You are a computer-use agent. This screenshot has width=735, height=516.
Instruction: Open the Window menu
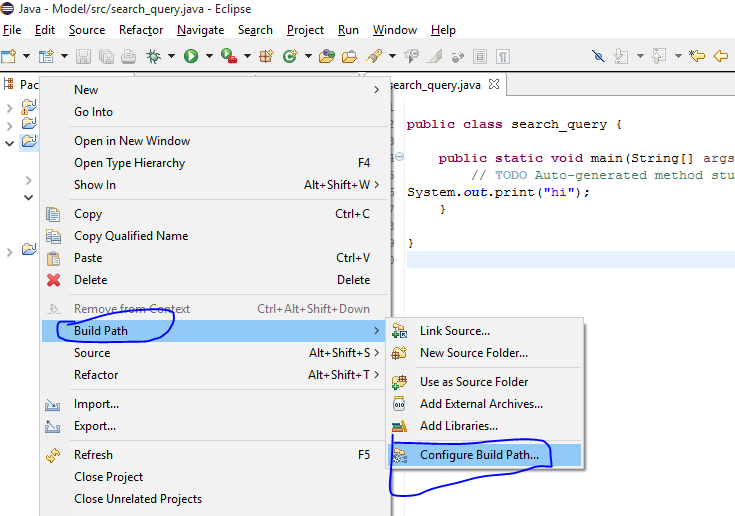coord(395,30)
